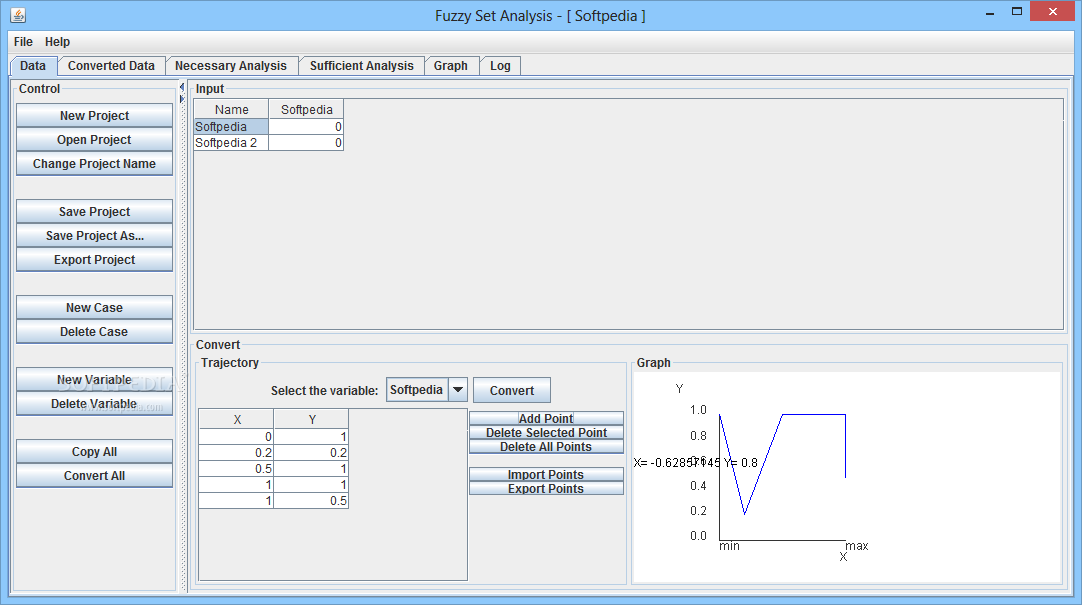Screen dimensions: 1082x605
Task: Click Delete All Points button
Action: tap(546, 446)
